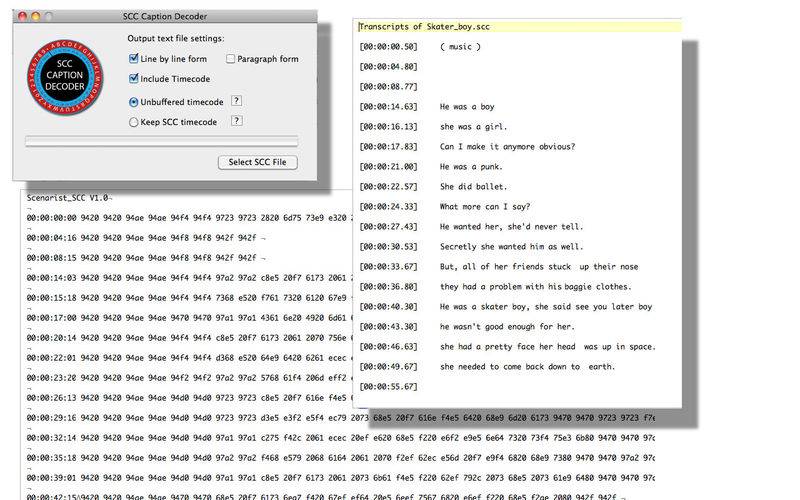The height and width of the screenshot is (500, 800).
Task: Click the decoding progress bar
Action: pyautogui.click(x=161, y=142)
